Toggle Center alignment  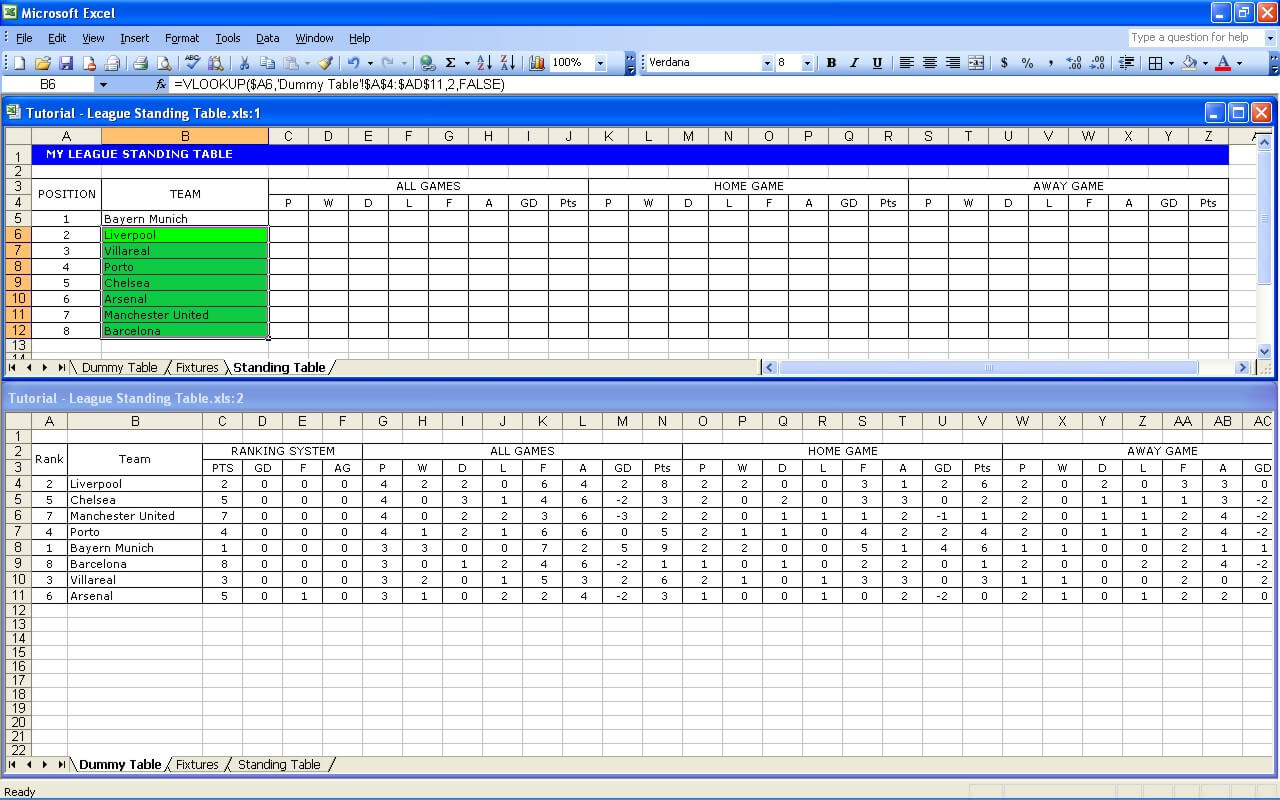929,63
